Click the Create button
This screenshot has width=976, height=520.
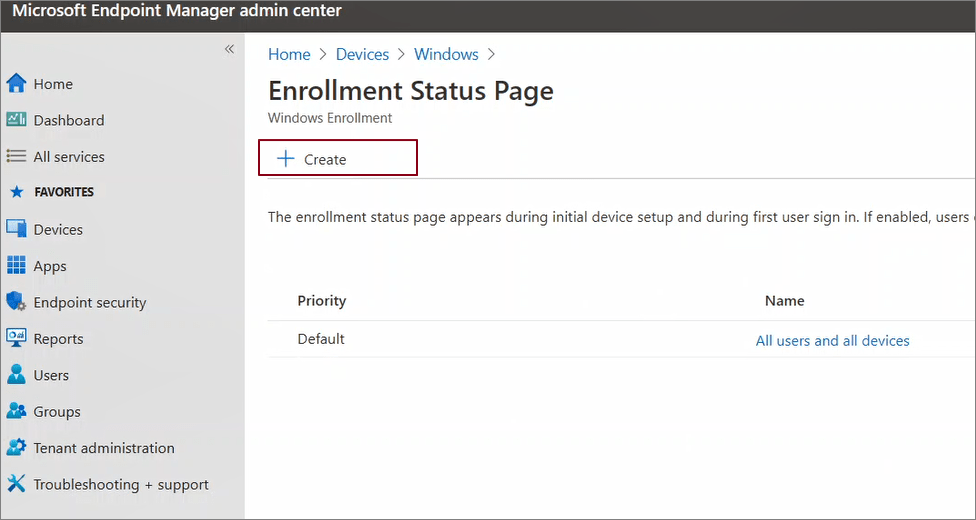[x=337, y=158]
